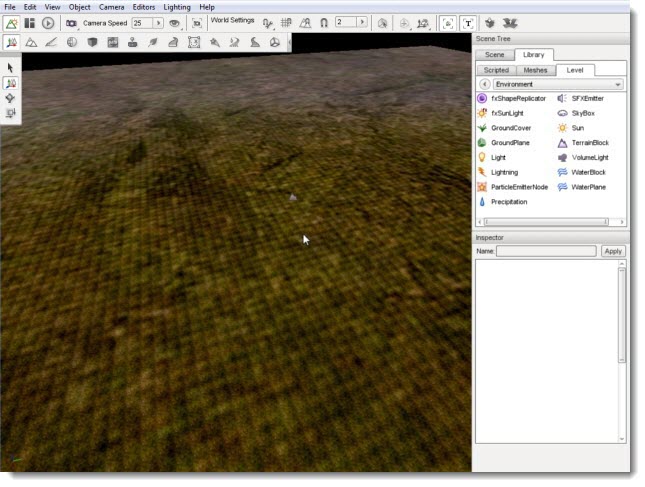Click the Lightning object icon
This screenshot has width=645, height=487.
tap(483, 172)
